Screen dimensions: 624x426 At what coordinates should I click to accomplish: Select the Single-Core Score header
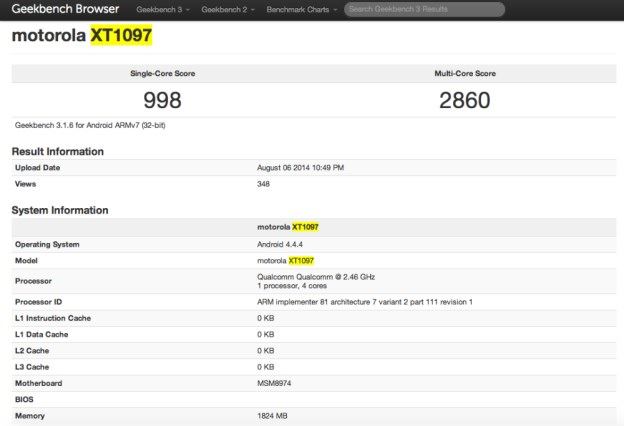163,73
